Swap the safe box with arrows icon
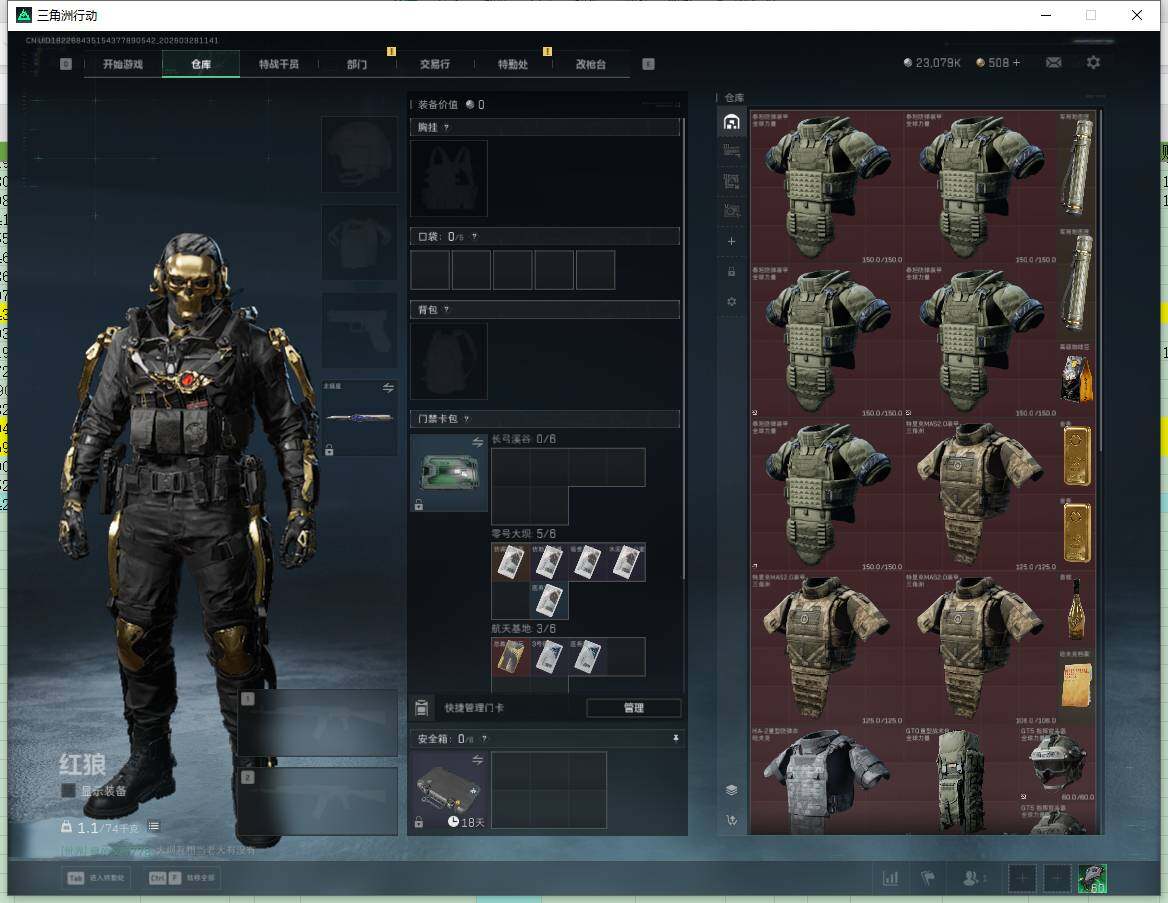This screenshot has width=1168, height=903. 477,760
